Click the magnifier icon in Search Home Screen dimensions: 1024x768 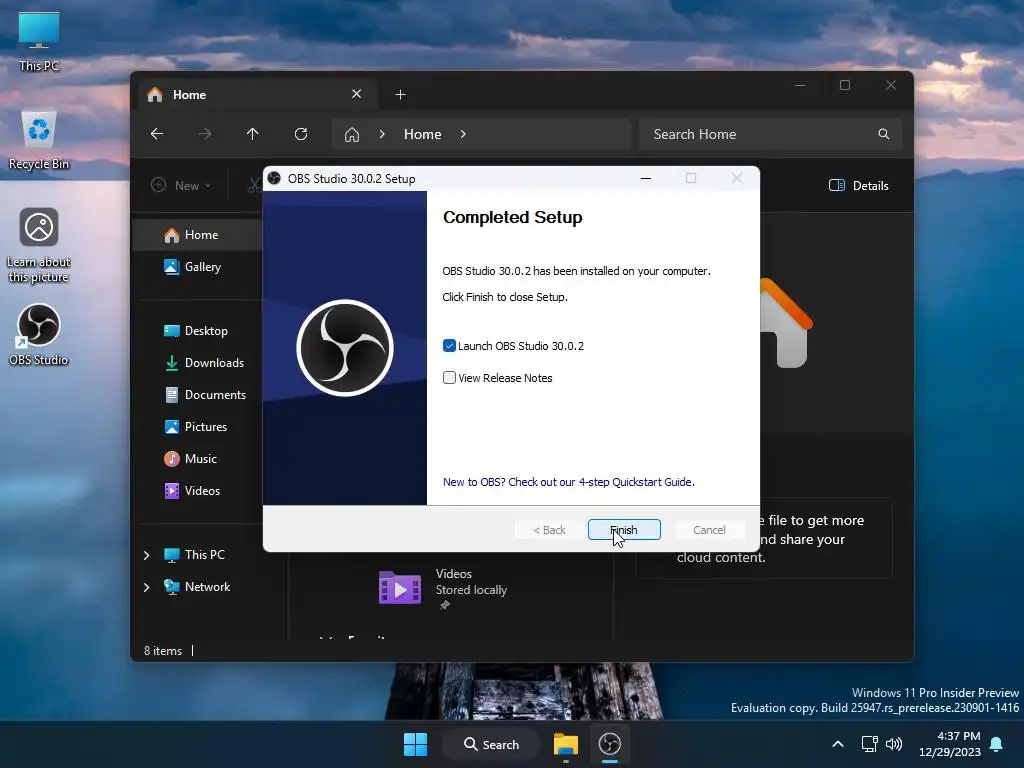tap(884, 134)
